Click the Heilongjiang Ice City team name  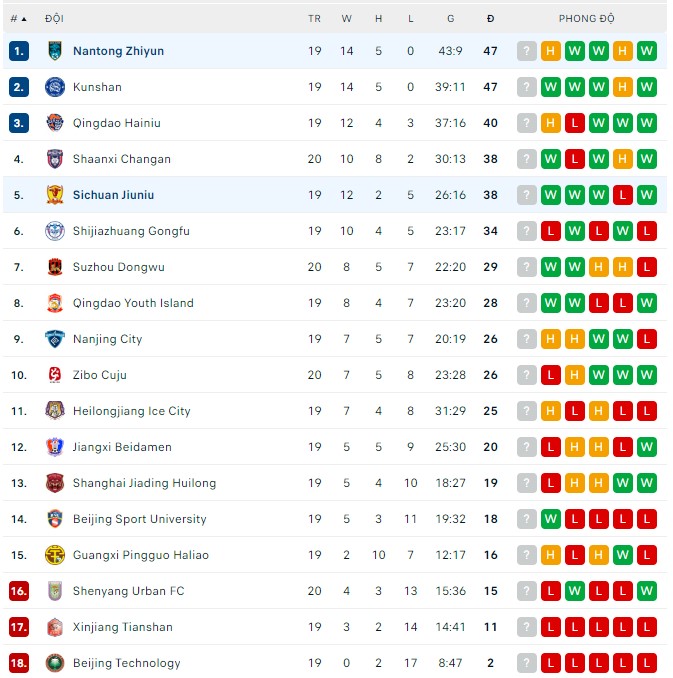tap(131, 411)
